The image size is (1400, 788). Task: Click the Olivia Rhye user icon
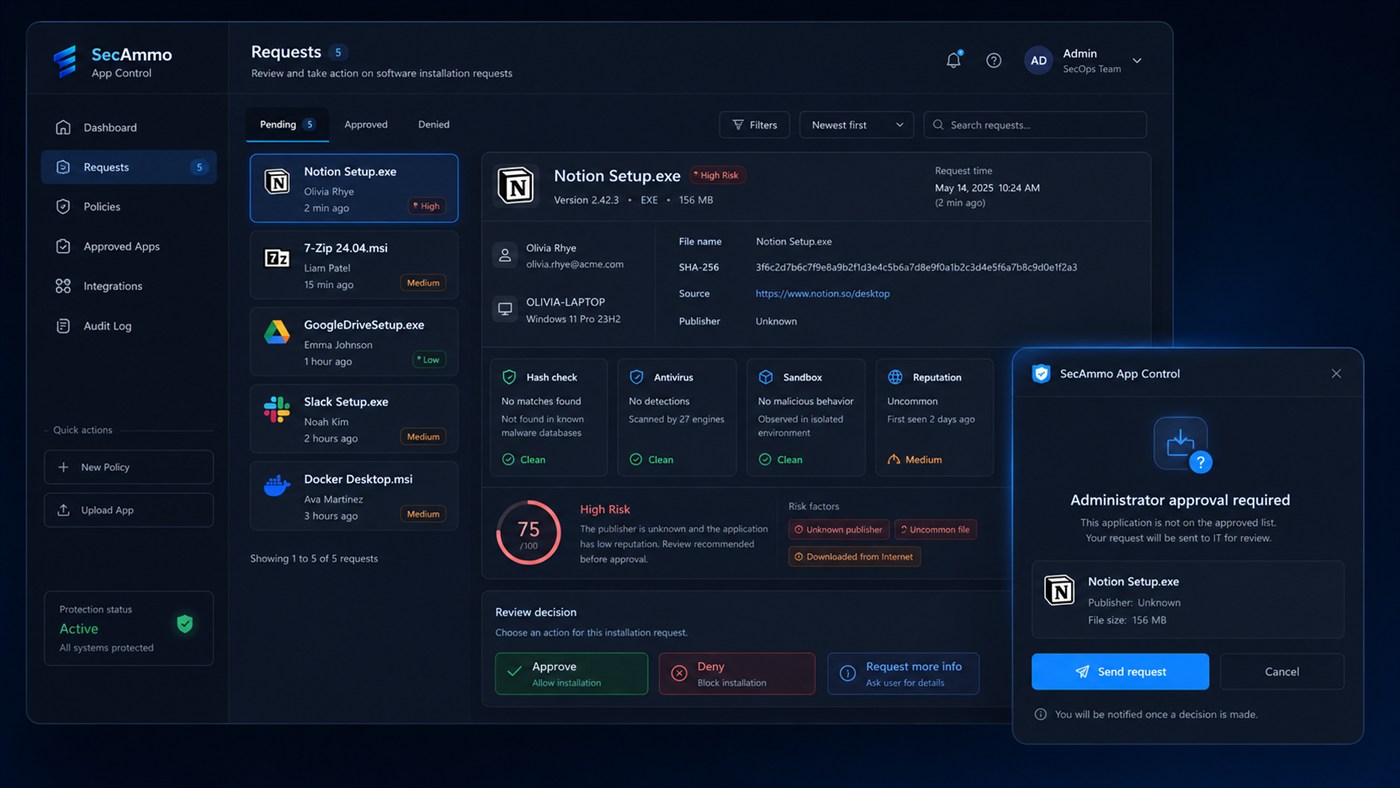505,255
